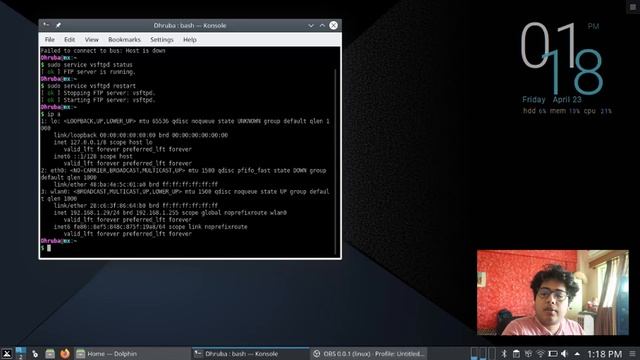Click the Konsole title text 'Dhruba : bash — Konsole'
640x360 pixels.
(x=190, y=25)
